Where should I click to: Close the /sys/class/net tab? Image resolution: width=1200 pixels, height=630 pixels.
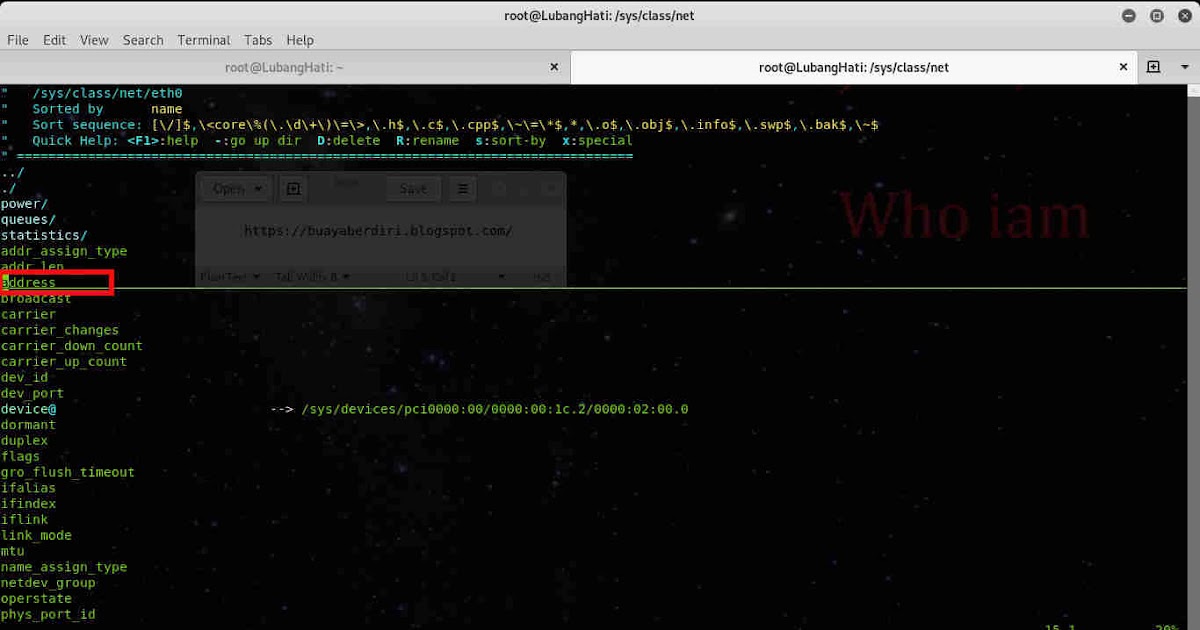pos(1123,67)
